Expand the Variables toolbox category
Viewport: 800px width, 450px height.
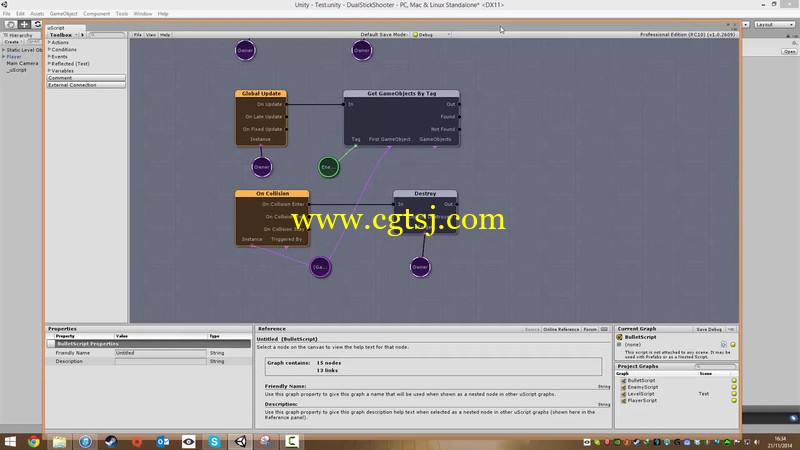point(49,71)
